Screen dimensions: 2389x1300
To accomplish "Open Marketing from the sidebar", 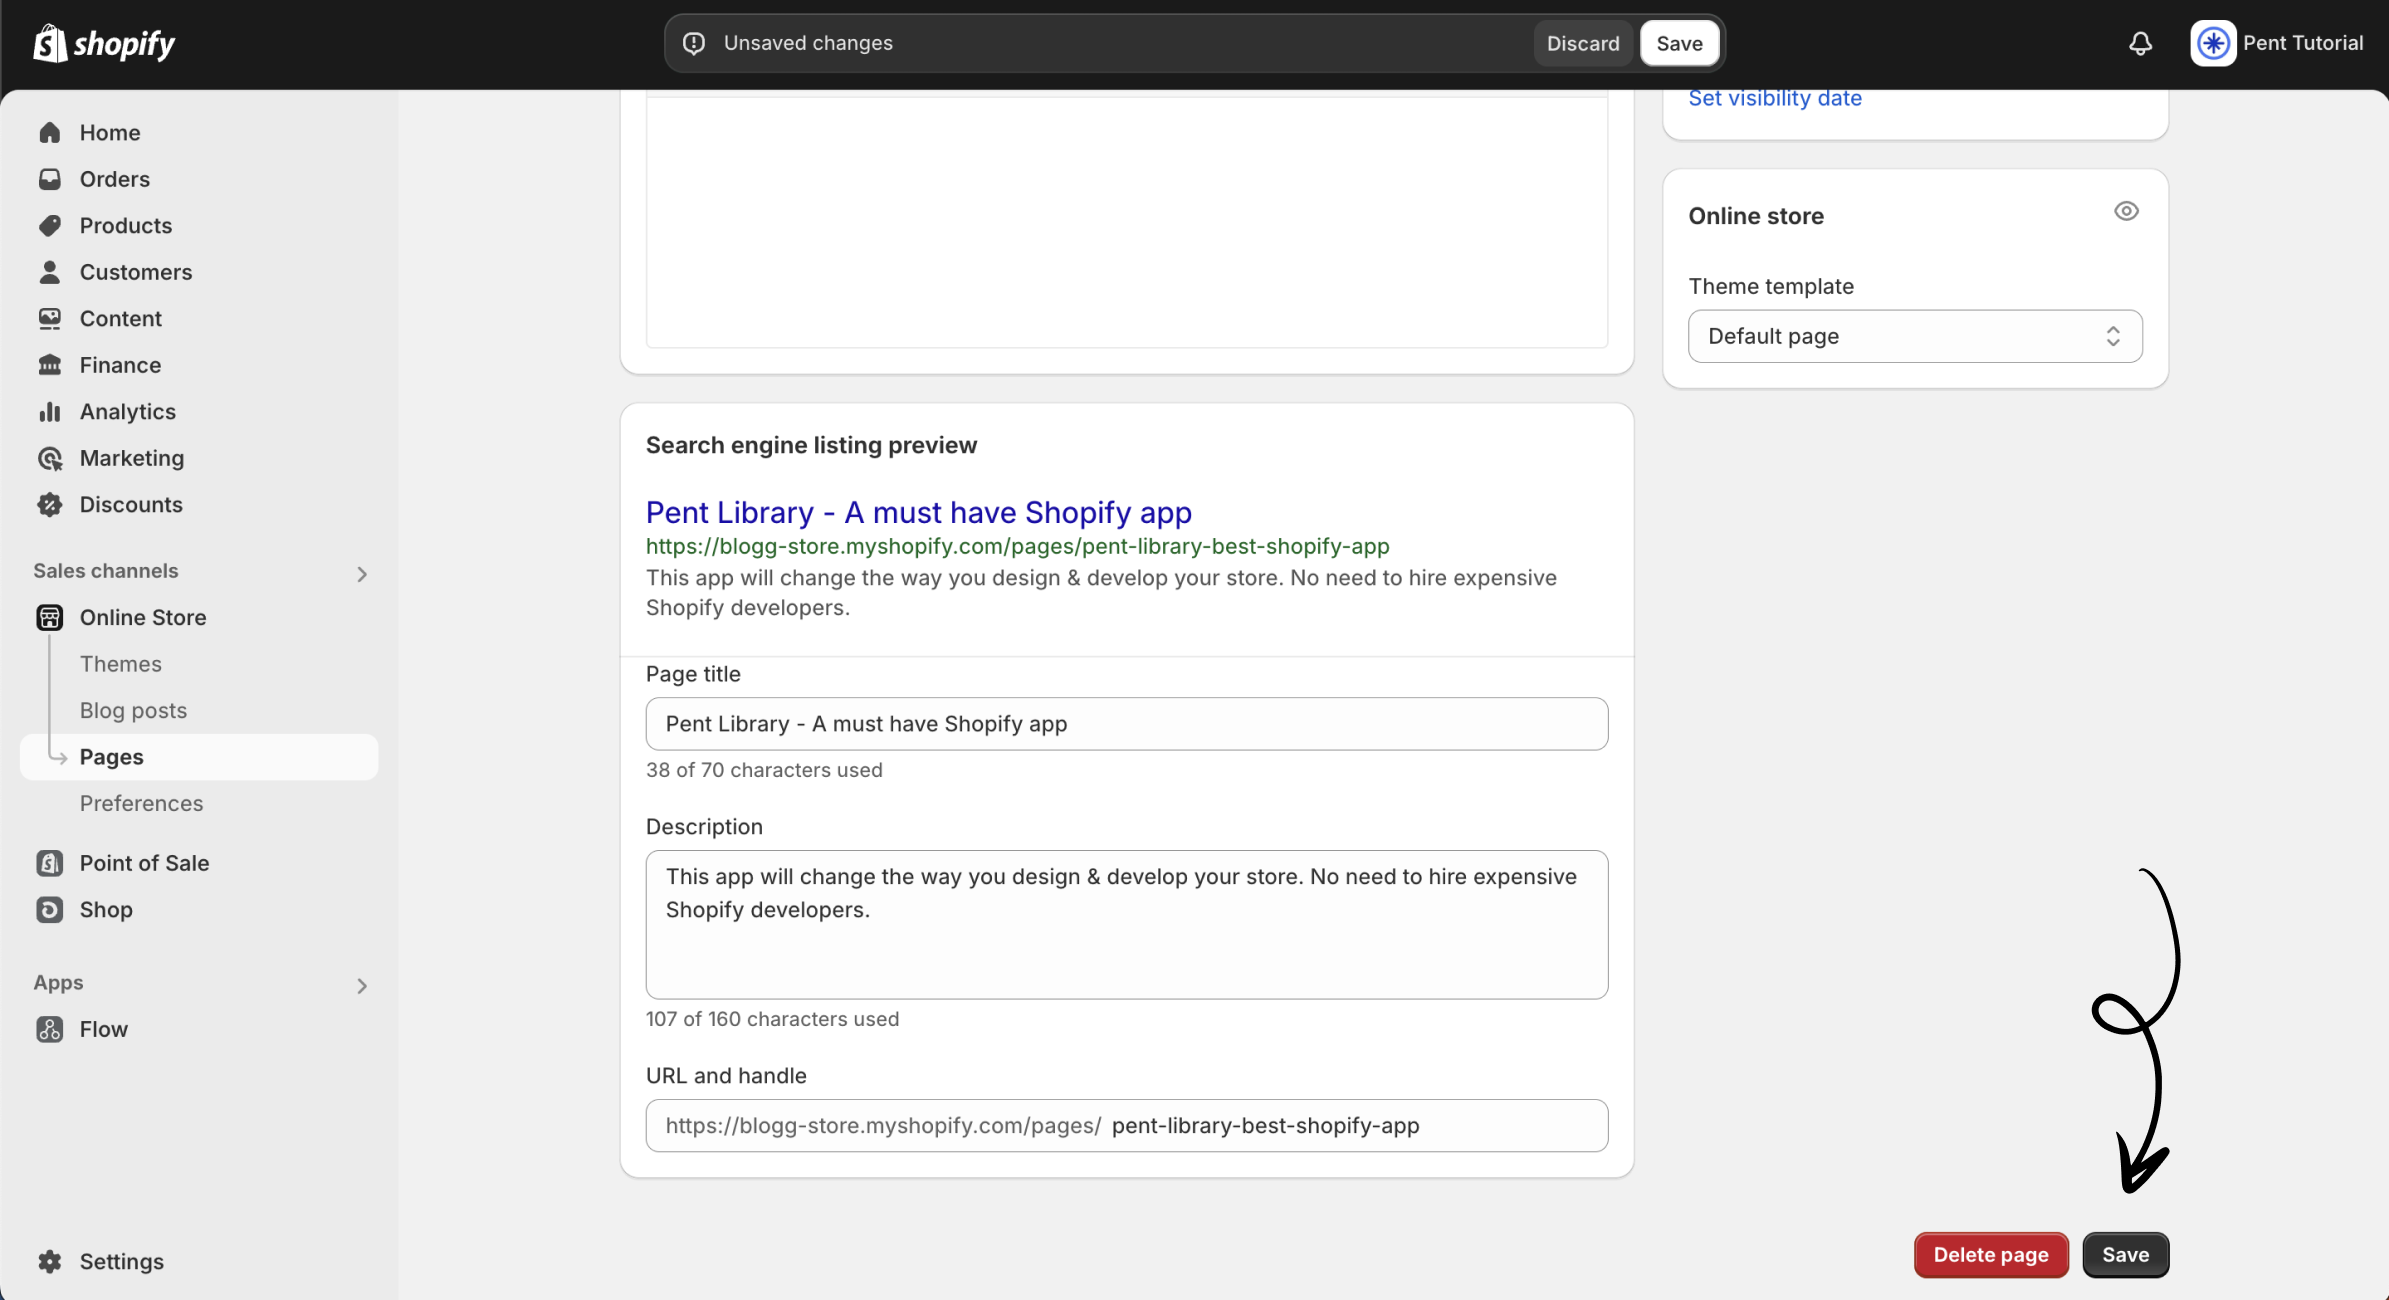I will click(x=132, y=458).
